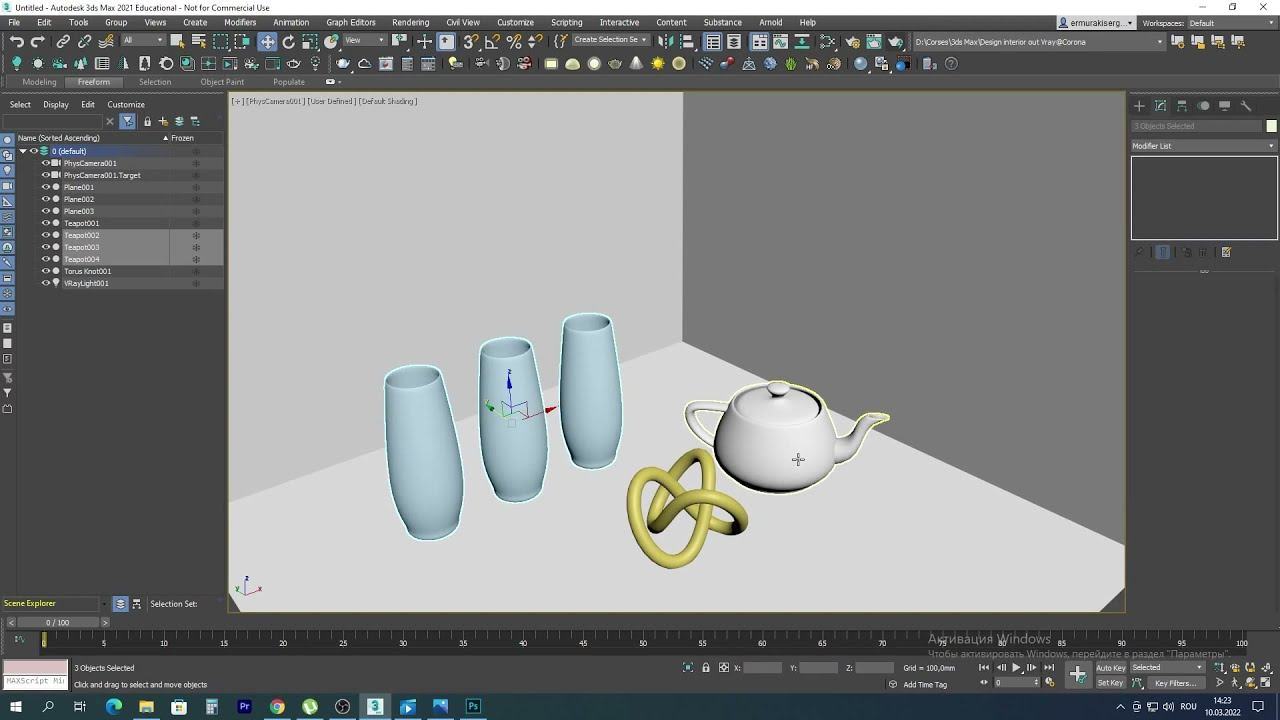Open Create Selection Set dropdown
1280x720 pixels.
[610, 40]
